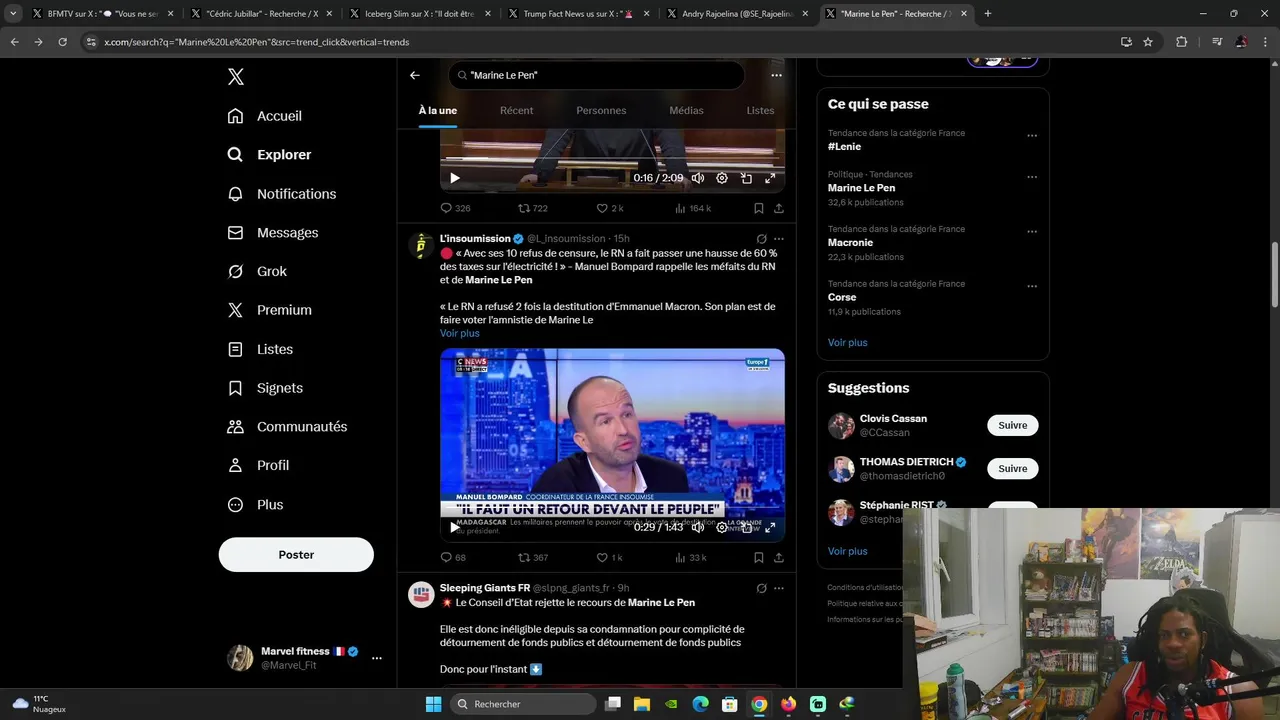Viewport: 1280px width, 720px height.
Task: Open Marine Le Pen trend options dots
Action: (x=1032, y=177)
